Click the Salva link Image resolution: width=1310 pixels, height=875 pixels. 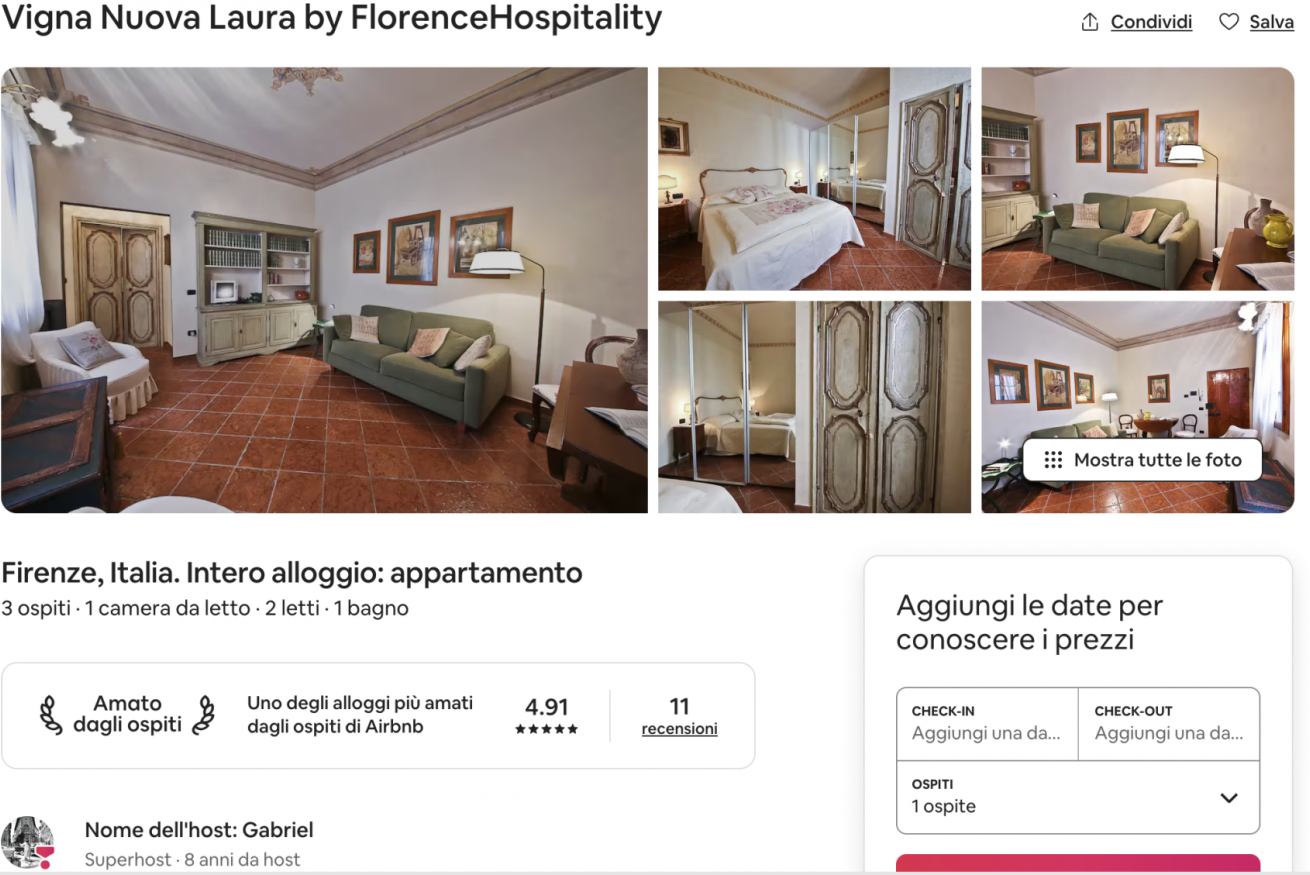(x=1271, y=22)
